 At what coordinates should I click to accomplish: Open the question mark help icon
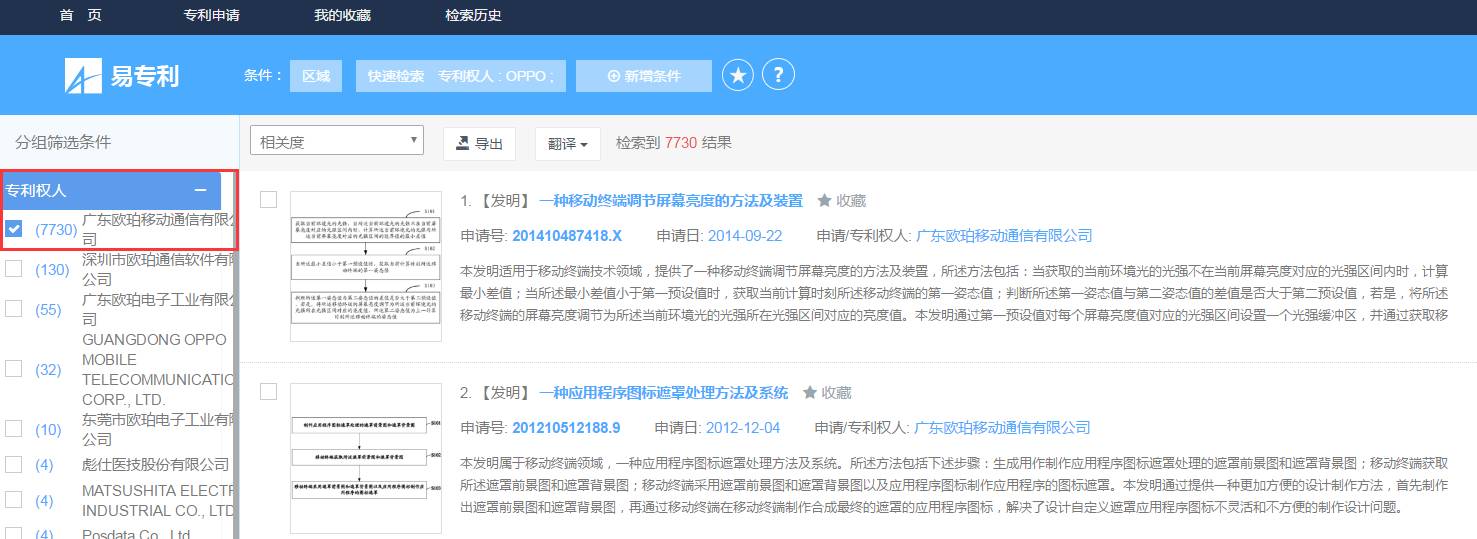(778, 75)
